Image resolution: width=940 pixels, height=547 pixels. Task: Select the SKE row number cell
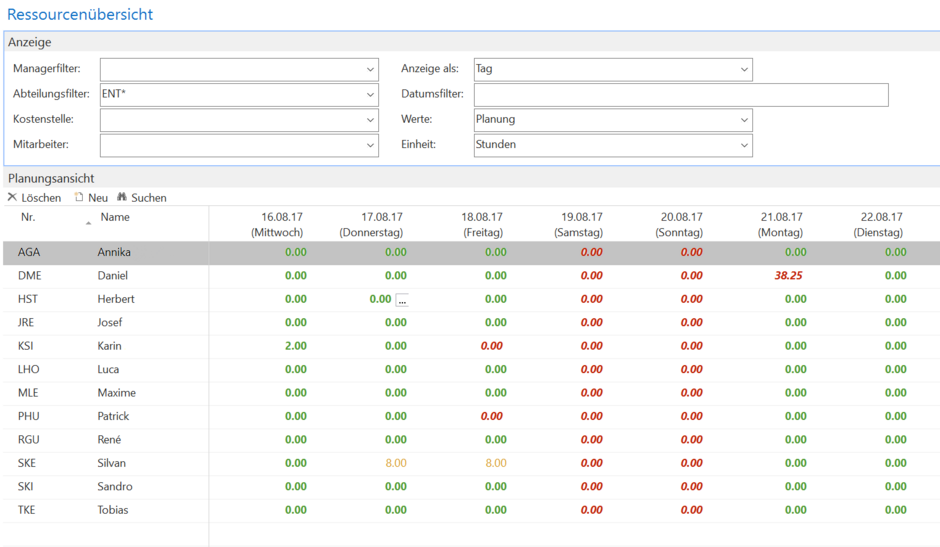point(26,463)
